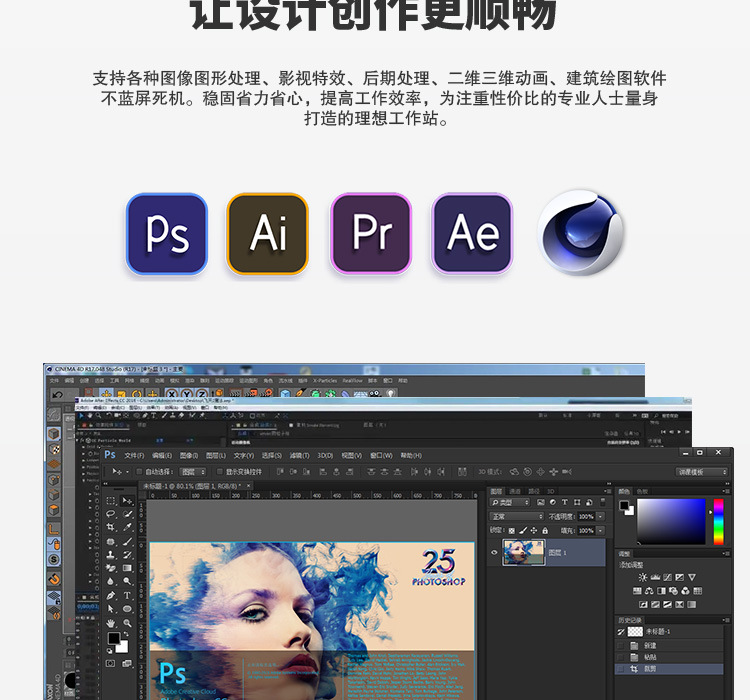Select the Path Selection arrow tool
The image size is (750, 700).
pos(111,609)
